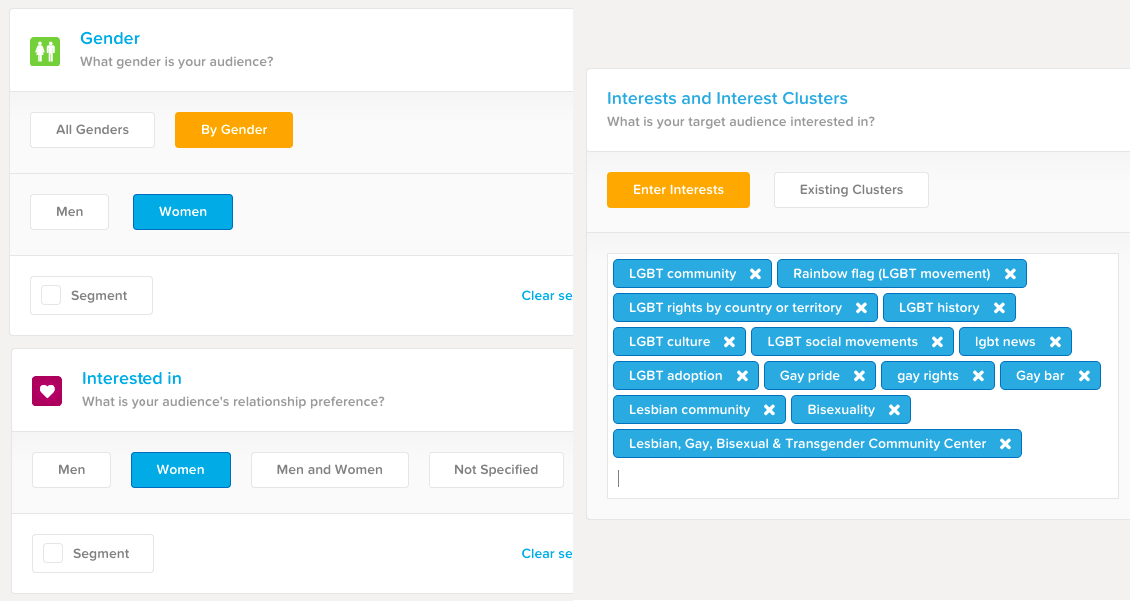Remove the Rainbow flag interest tag
This screenshot has height=601, width=1130.
pos(1010,274)
